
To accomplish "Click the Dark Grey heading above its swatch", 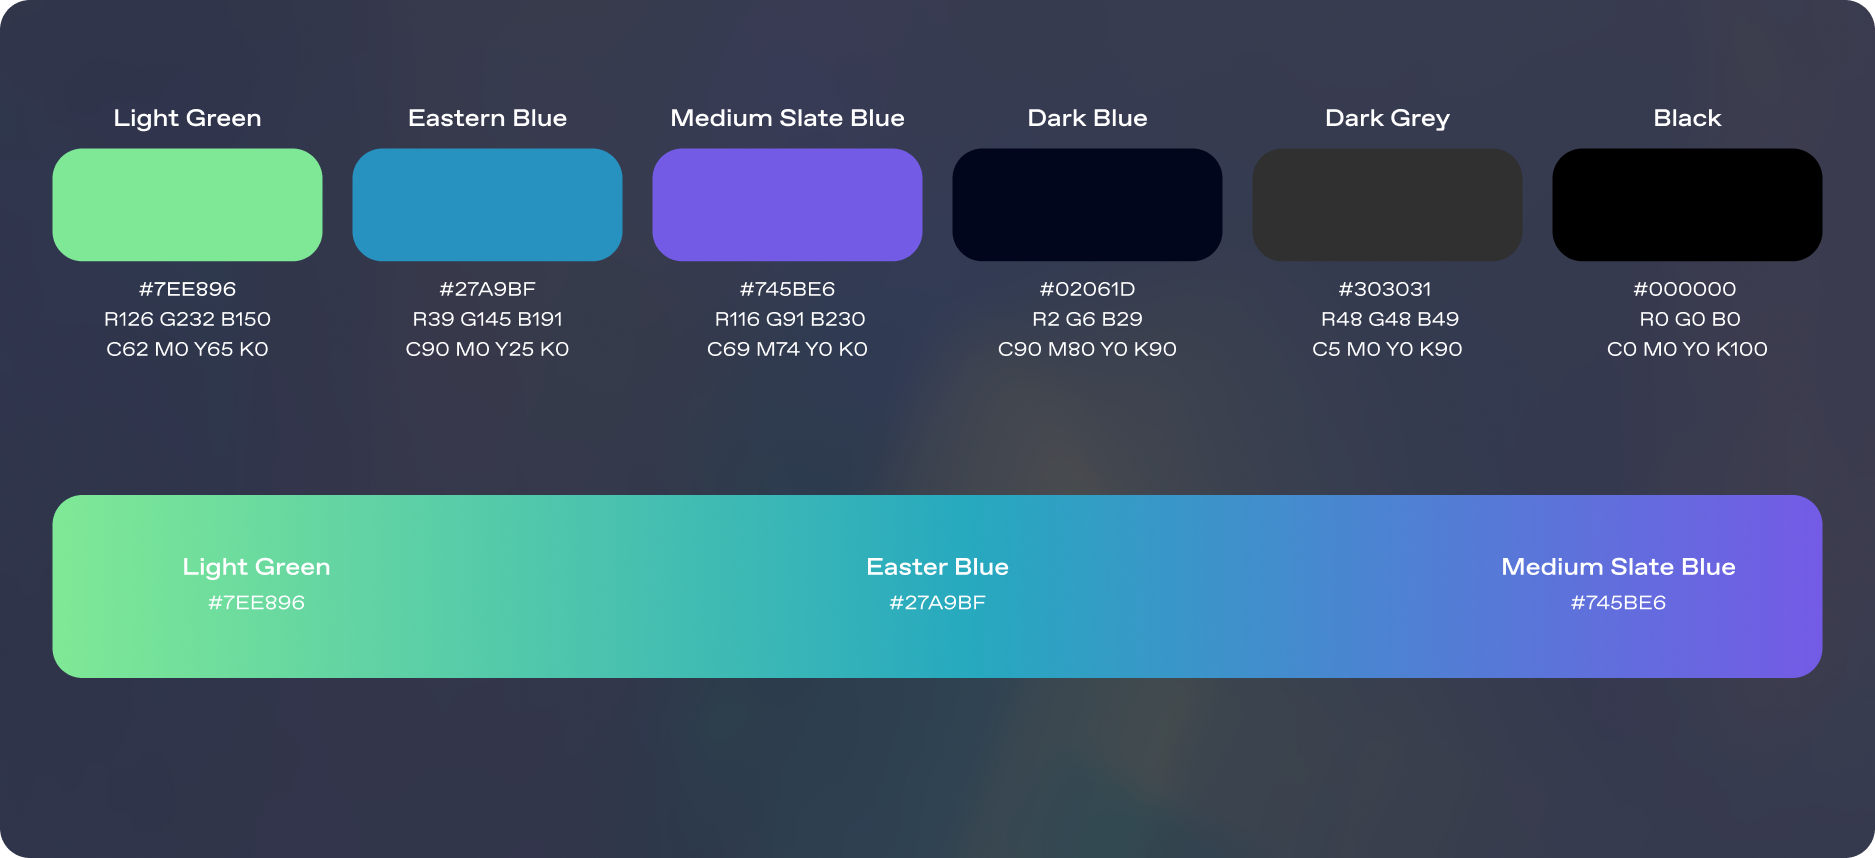I will pos(1387,118).
